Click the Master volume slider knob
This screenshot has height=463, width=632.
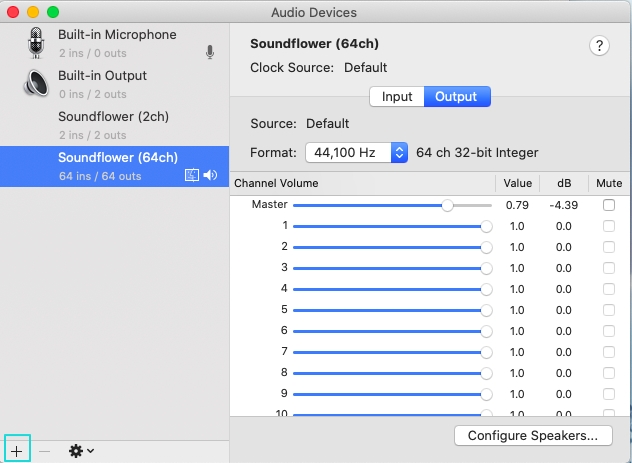pos(447,206)
